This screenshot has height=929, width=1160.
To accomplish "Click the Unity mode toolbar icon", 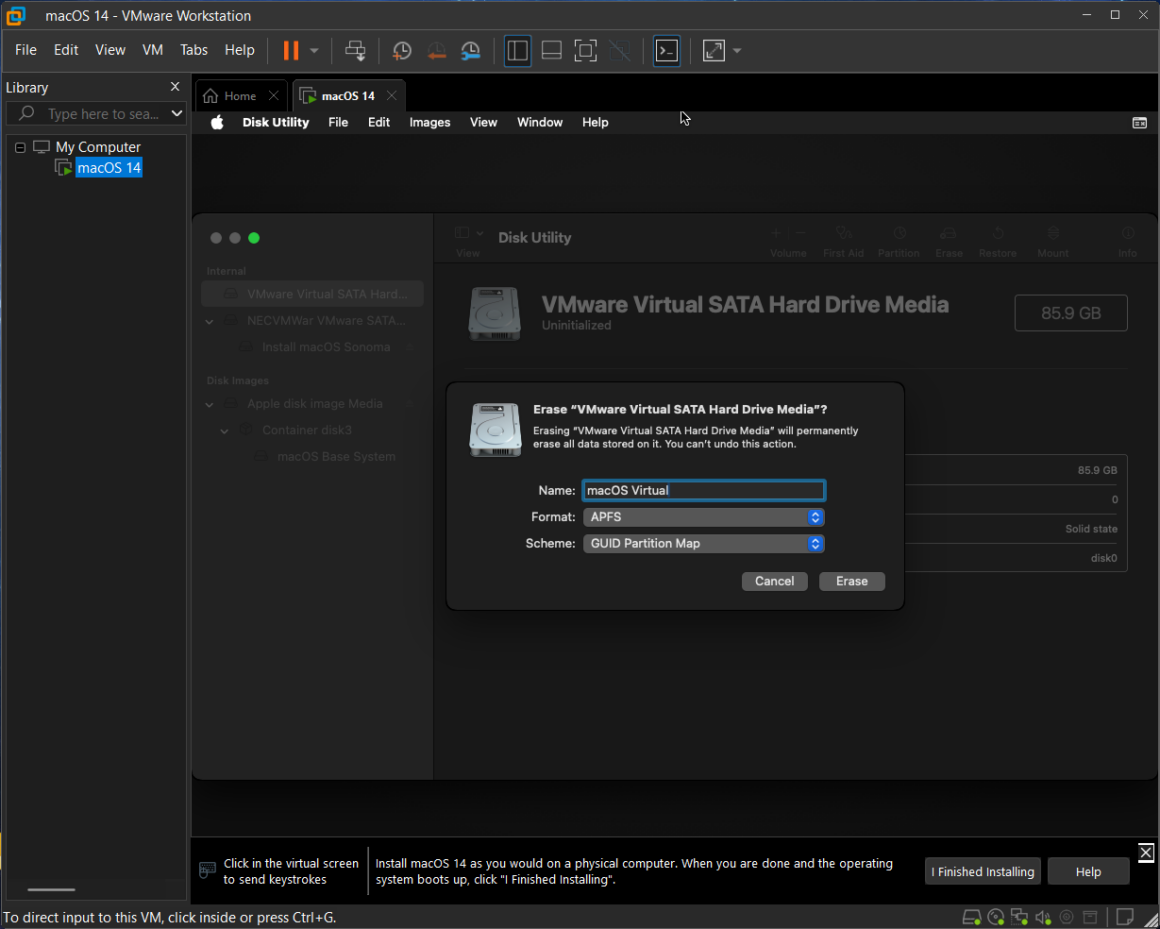I will click(619, 50).
